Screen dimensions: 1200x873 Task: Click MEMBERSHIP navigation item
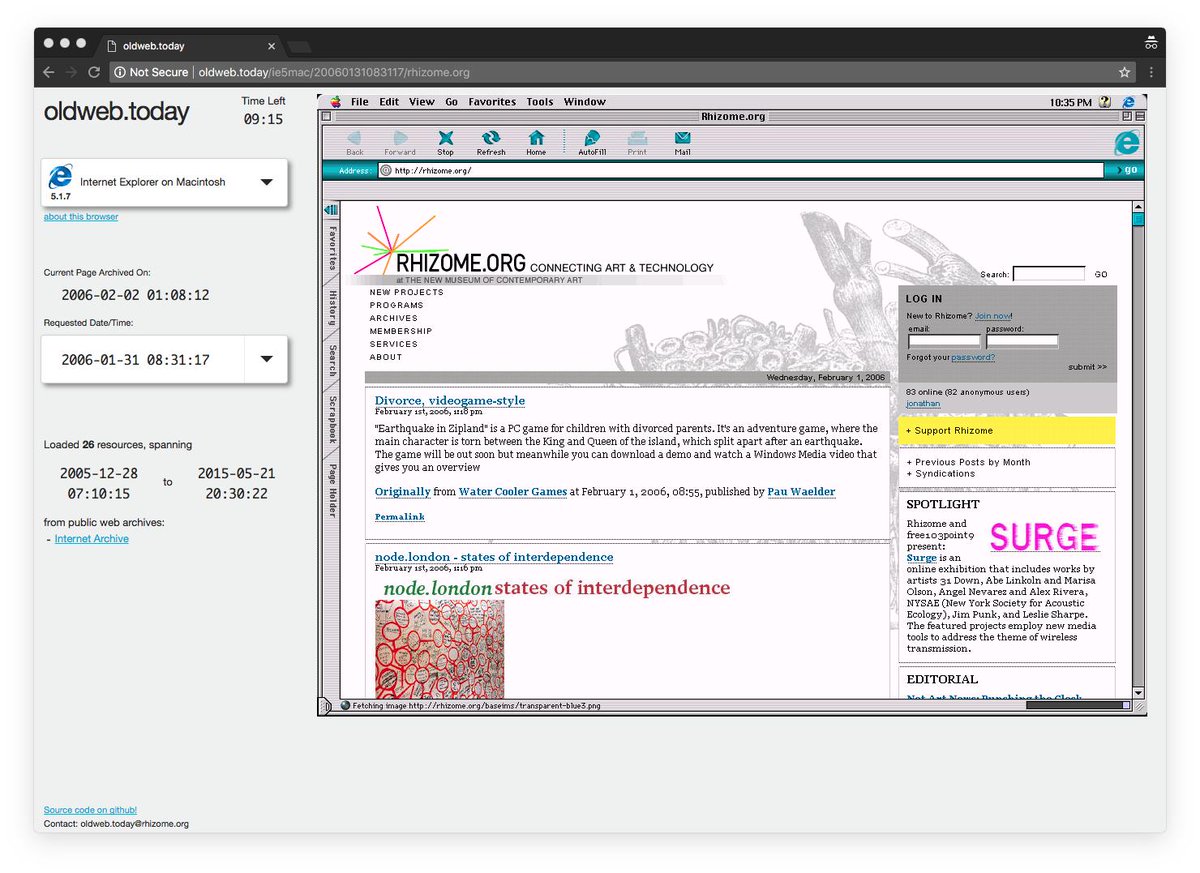click(x=401, y=331)
